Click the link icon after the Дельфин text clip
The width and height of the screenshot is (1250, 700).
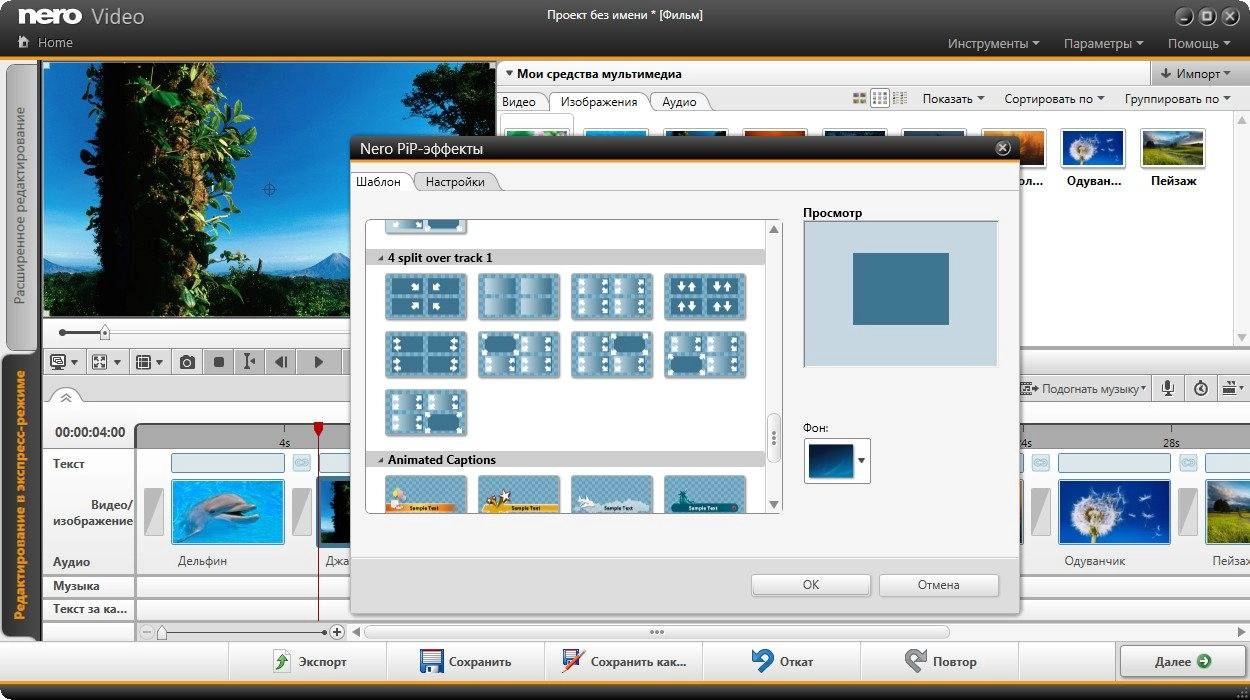pos(302,463)
